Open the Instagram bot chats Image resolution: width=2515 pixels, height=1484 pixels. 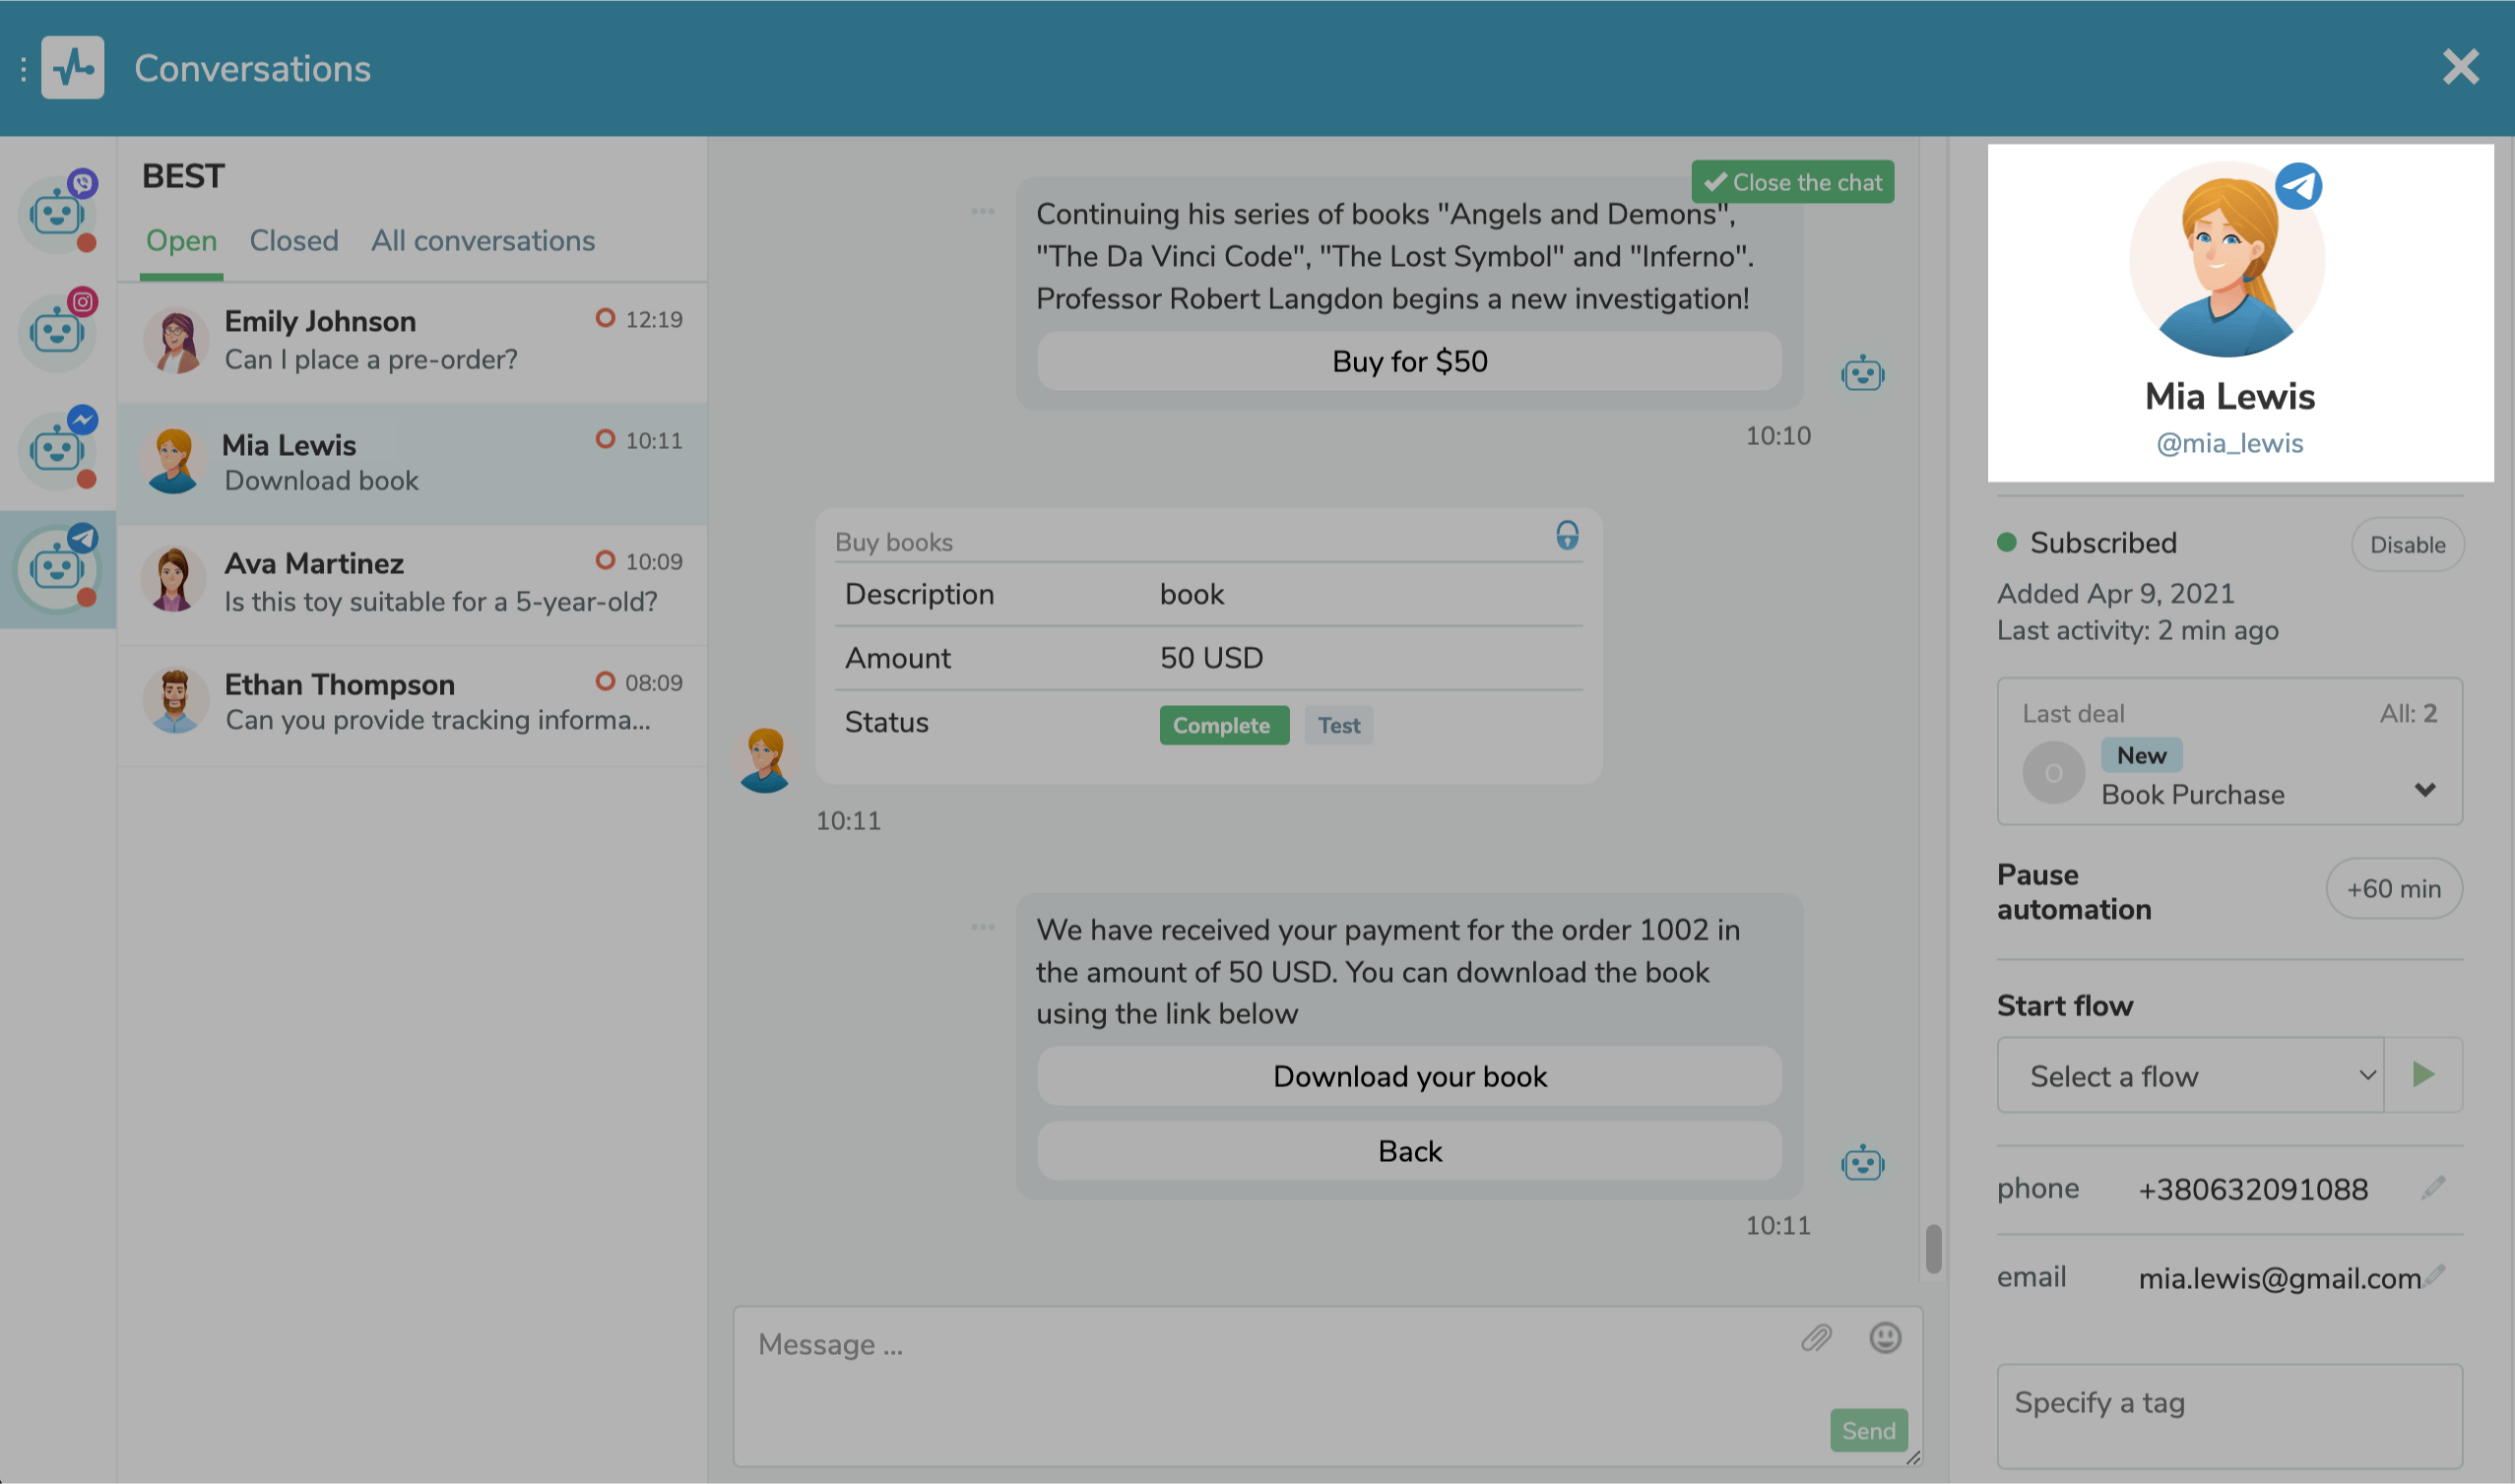point(57,331)
